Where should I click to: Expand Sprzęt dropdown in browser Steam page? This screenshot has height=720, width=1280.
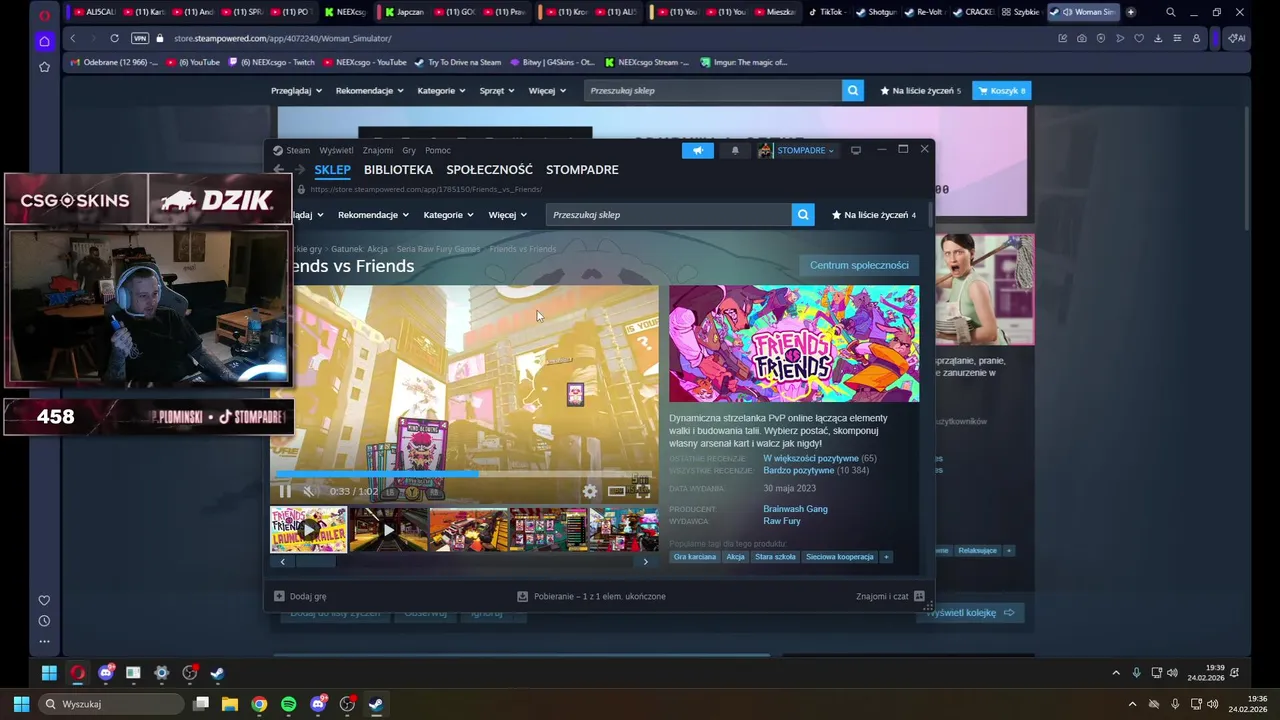tap(497, 90)
